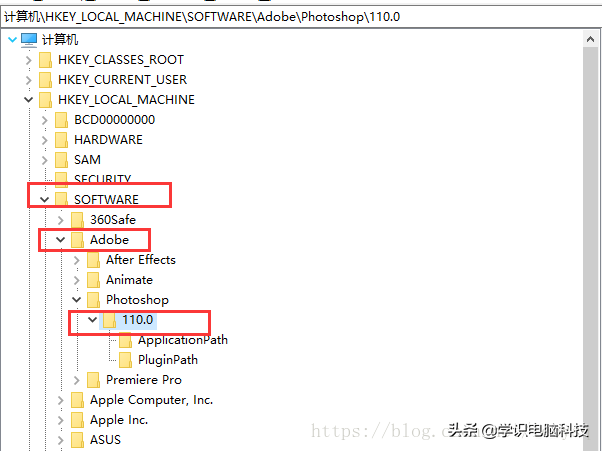Expand the Animate key
This screenshot has width=602, height=451.
pyautogui.click(x=77, y=280)
